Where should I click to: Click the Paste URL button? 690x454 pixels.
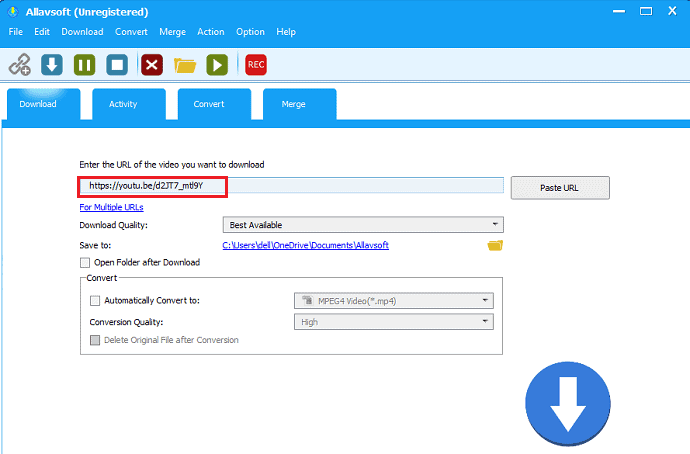(x=560, y=188)
